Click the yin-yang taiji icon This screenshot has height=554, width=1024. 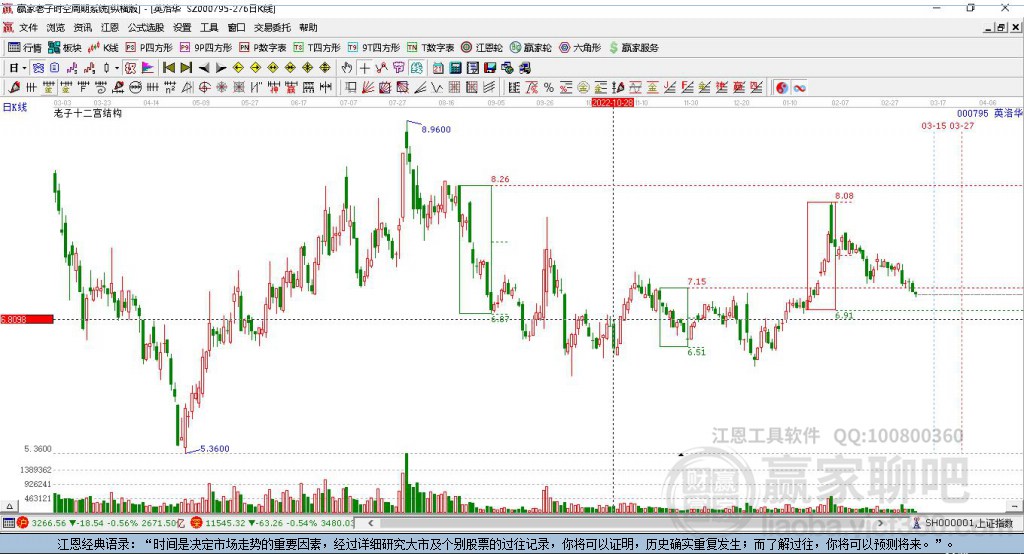click(782, 88)
